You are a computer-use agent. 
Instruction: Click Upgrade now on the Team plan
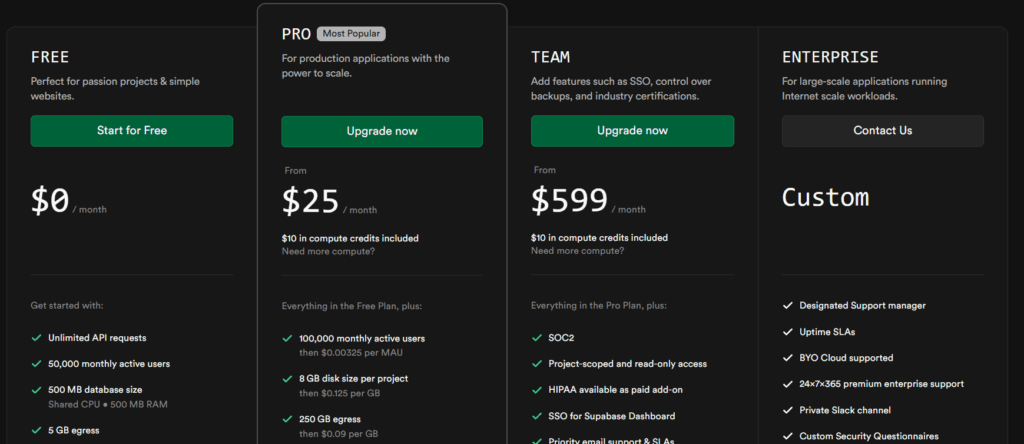point(632,131)
